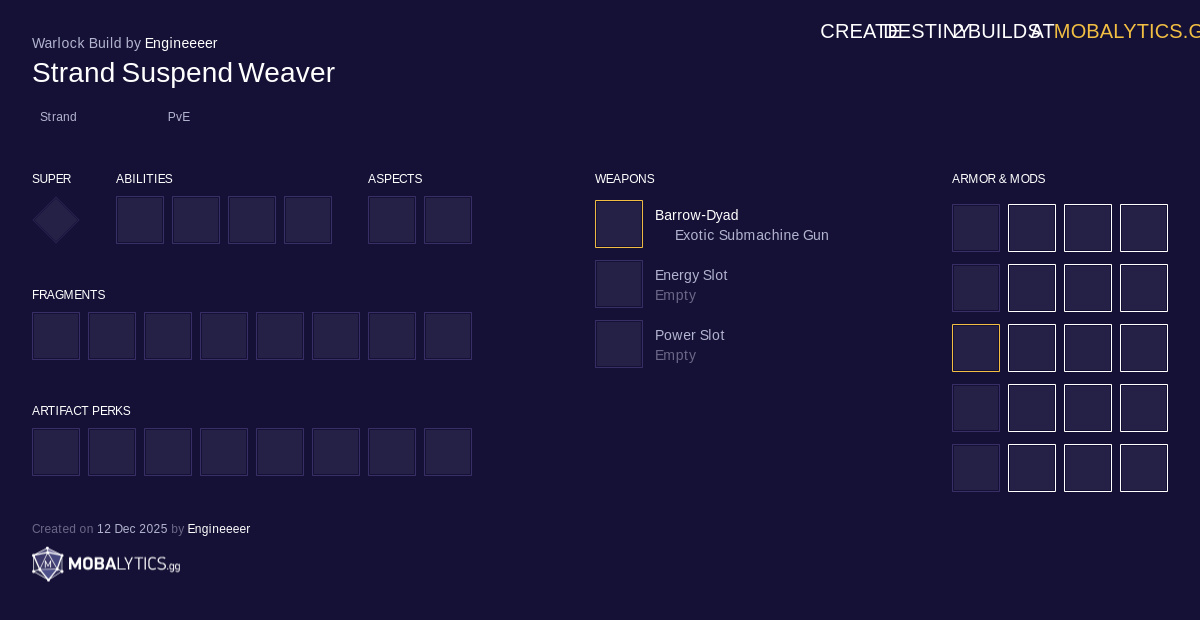1200x620 pixels.
Task: Open the Engineeeer author link under title
Action: [181, 43]
